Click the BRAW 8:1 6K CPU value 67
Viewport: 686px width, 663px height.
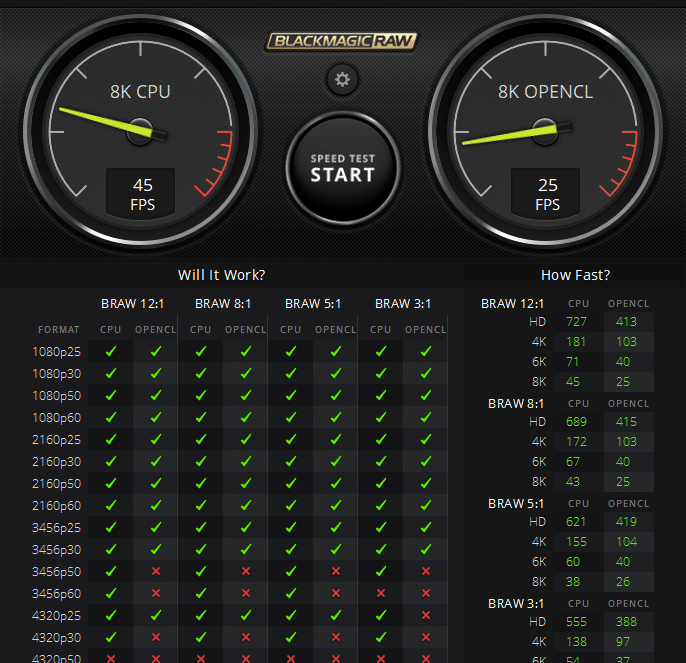(573, 462)
